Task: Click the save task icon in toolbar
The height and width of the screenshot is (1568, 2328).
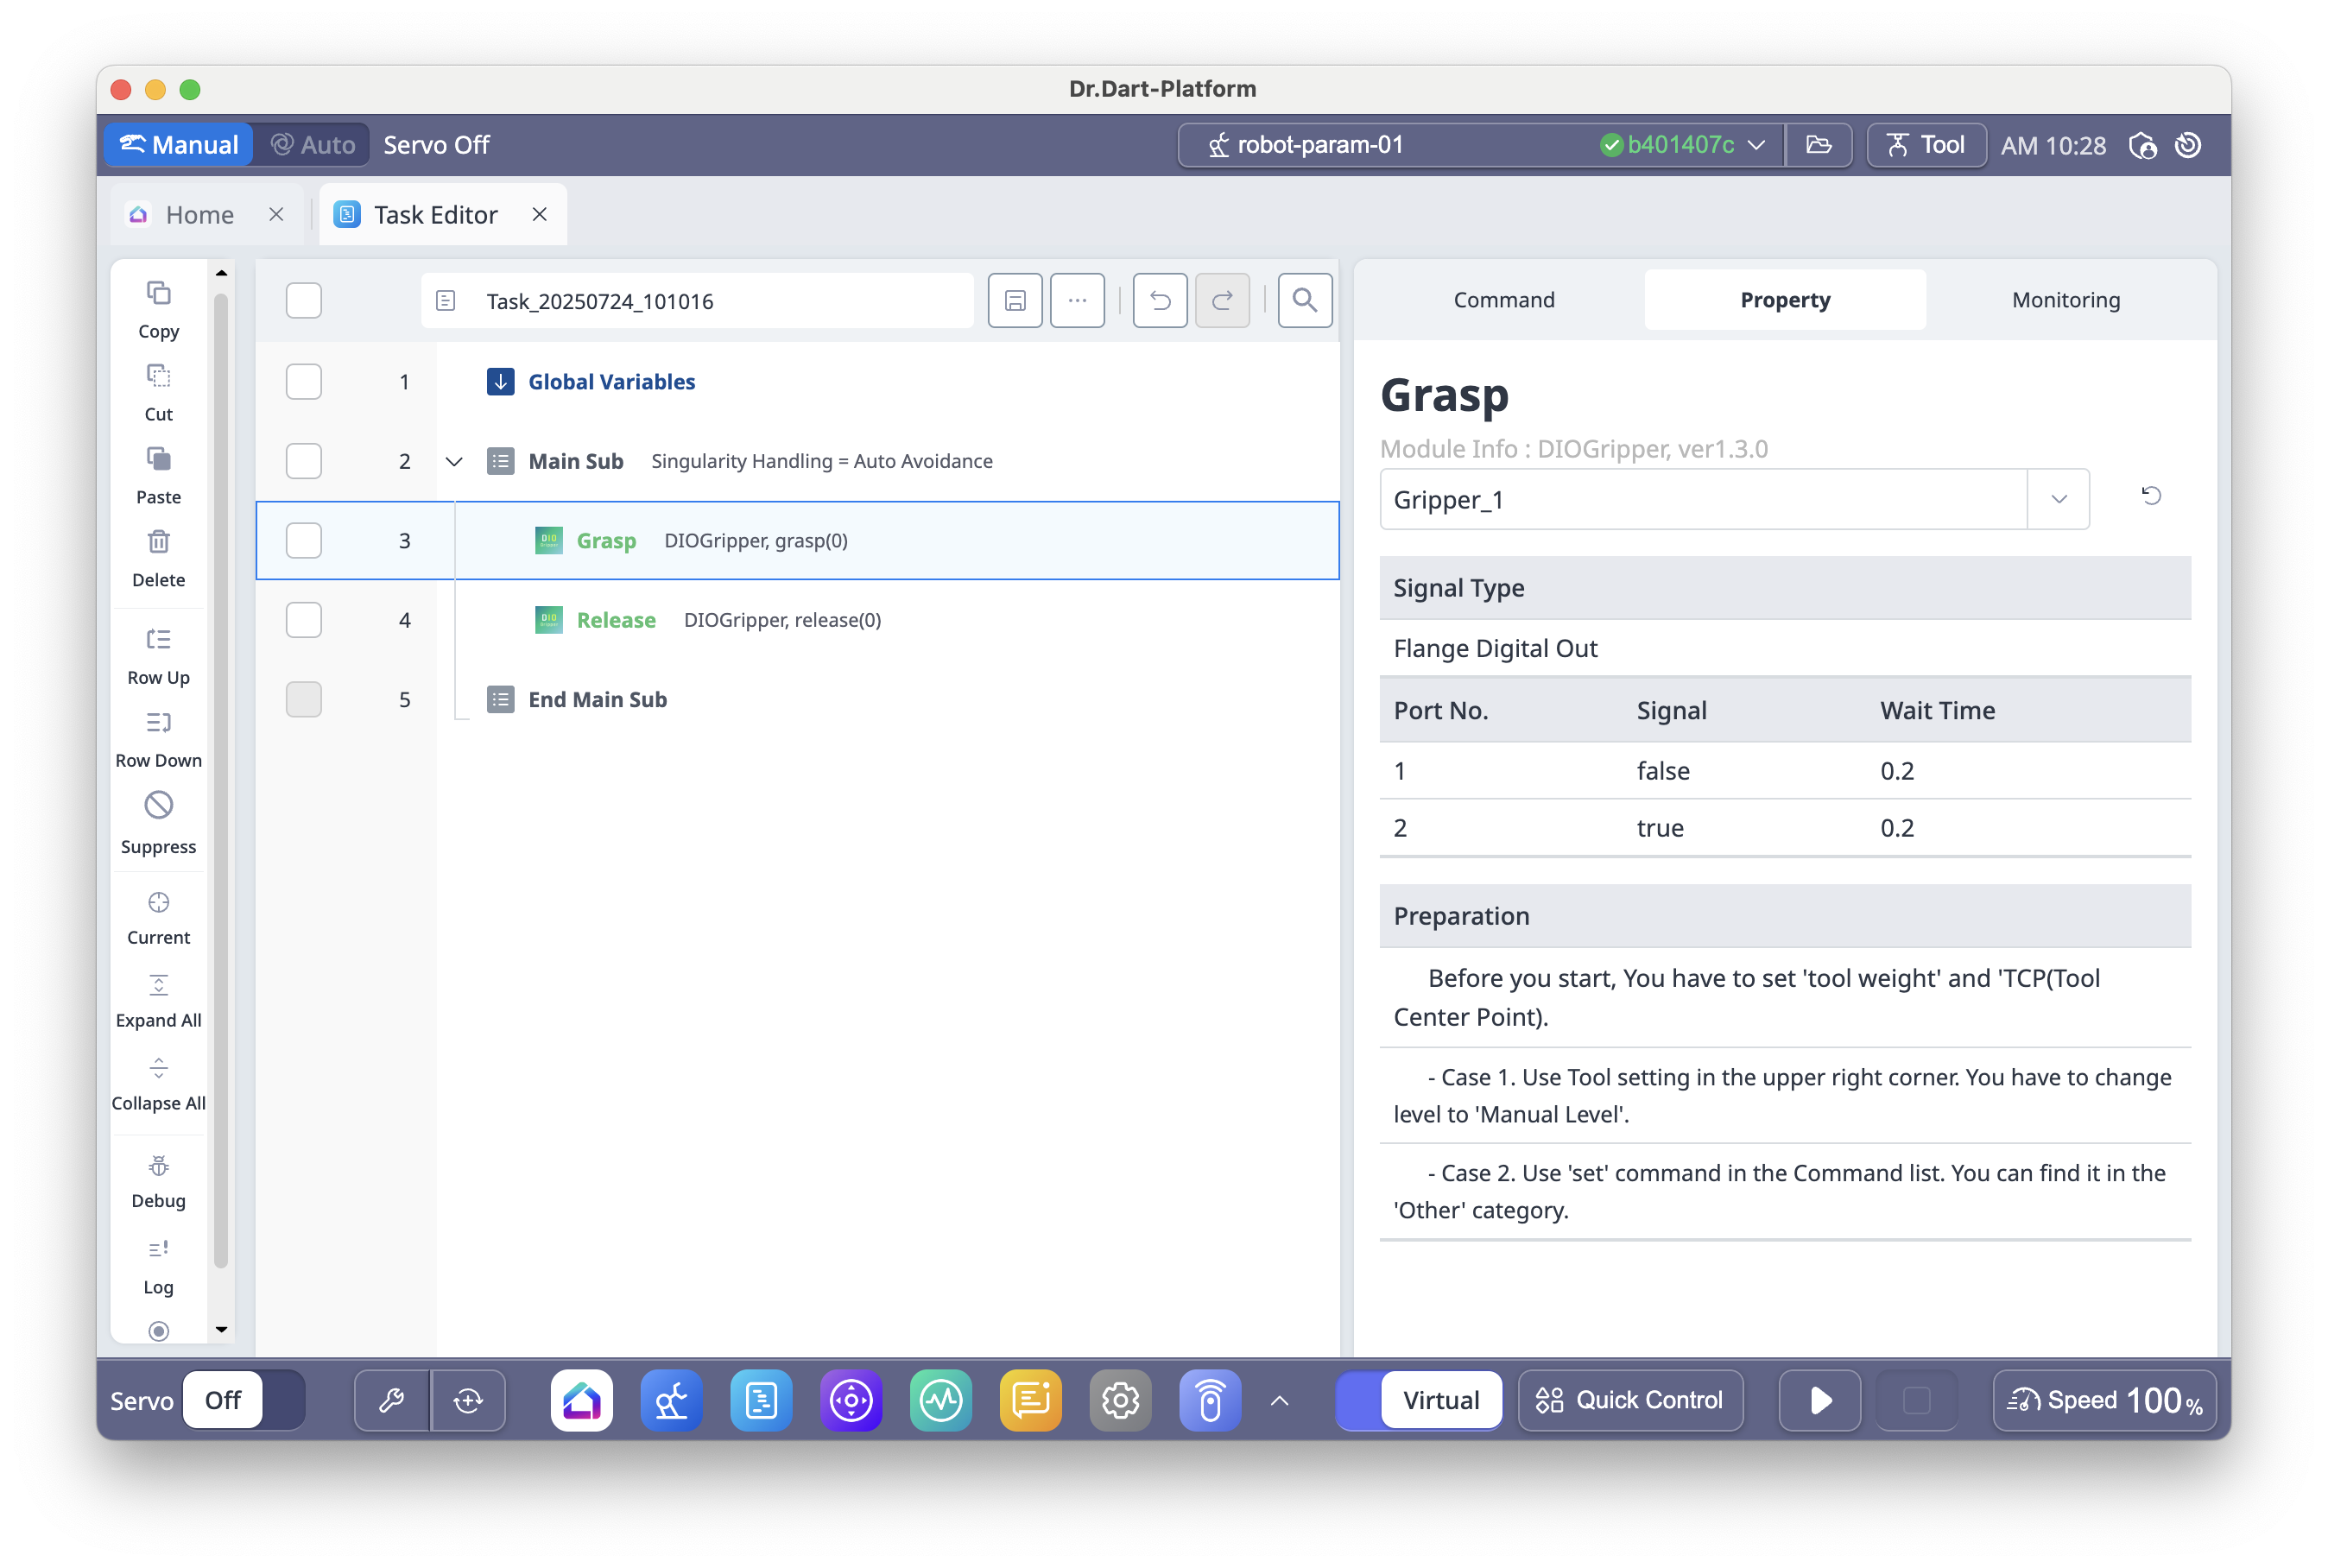Action: 1015,301
